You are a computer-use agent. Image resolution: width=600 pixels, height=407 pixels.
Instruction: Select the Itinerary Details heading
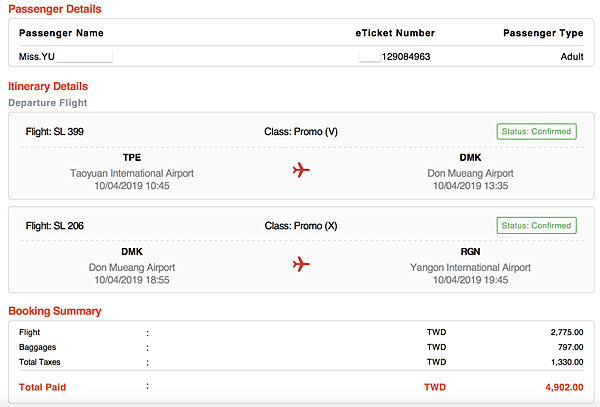(x=48, y=86)
